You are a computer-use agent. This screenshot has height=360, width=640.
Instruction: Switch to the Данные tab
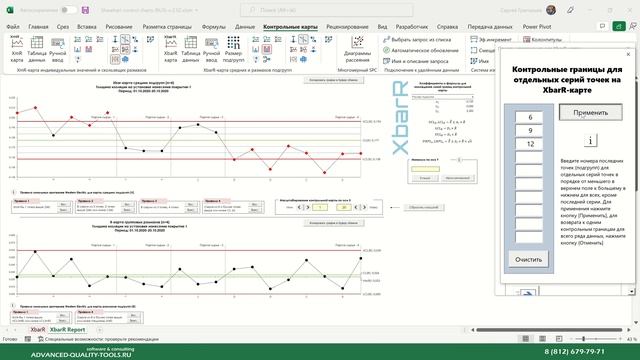[x=245, y=27]
